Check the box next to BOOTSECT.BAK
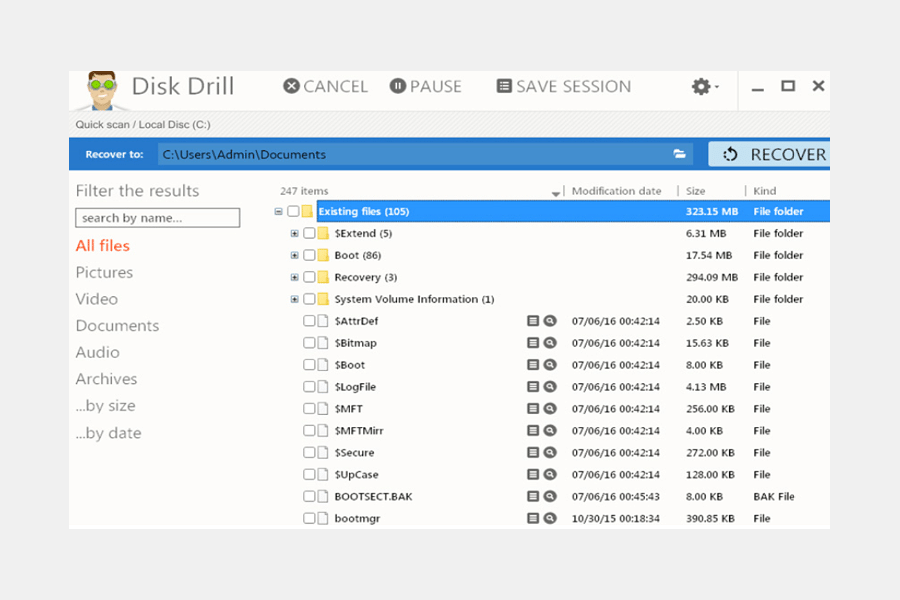The width and height of the screenshot is (900, 600). click(x=309, y=496)
